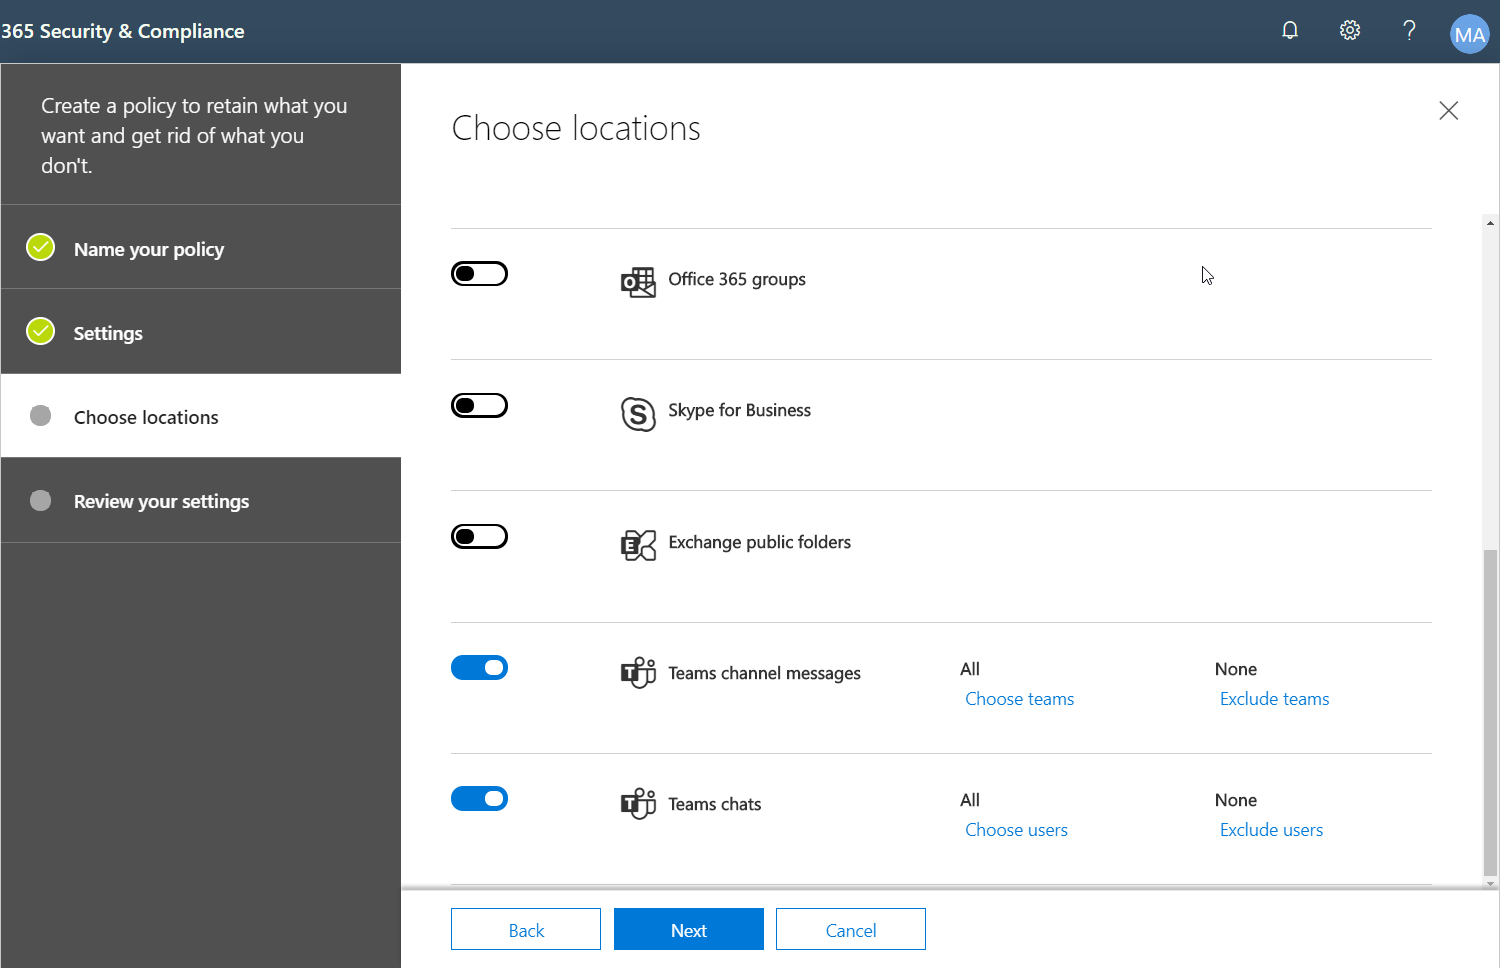
Task: Click the Skype for Business icon
Action: tap(638, 413)
